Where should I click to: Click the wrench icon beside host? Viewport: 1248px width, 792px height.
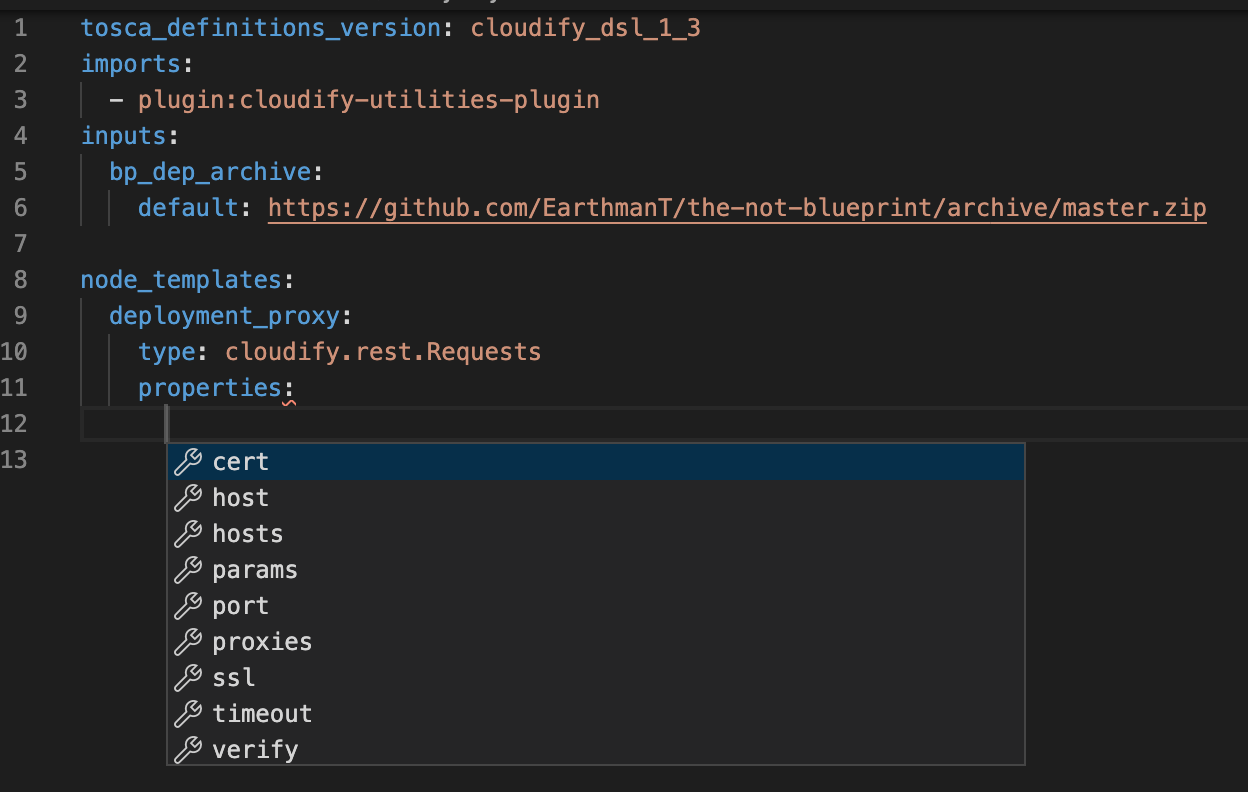point(188,498)
